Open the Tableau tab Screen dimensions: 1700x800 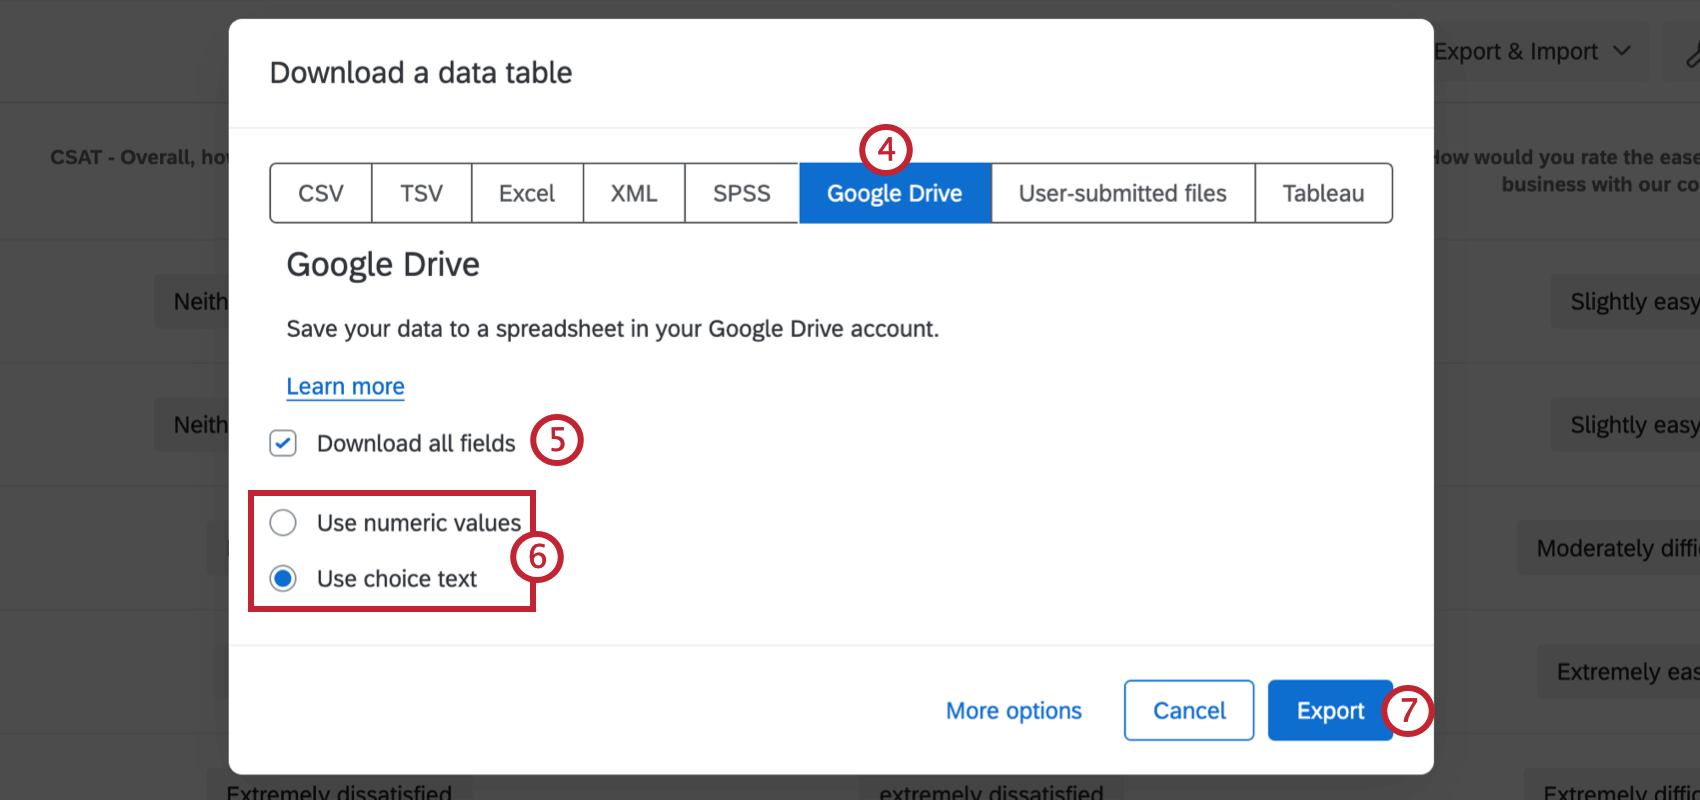[1323, 193]
